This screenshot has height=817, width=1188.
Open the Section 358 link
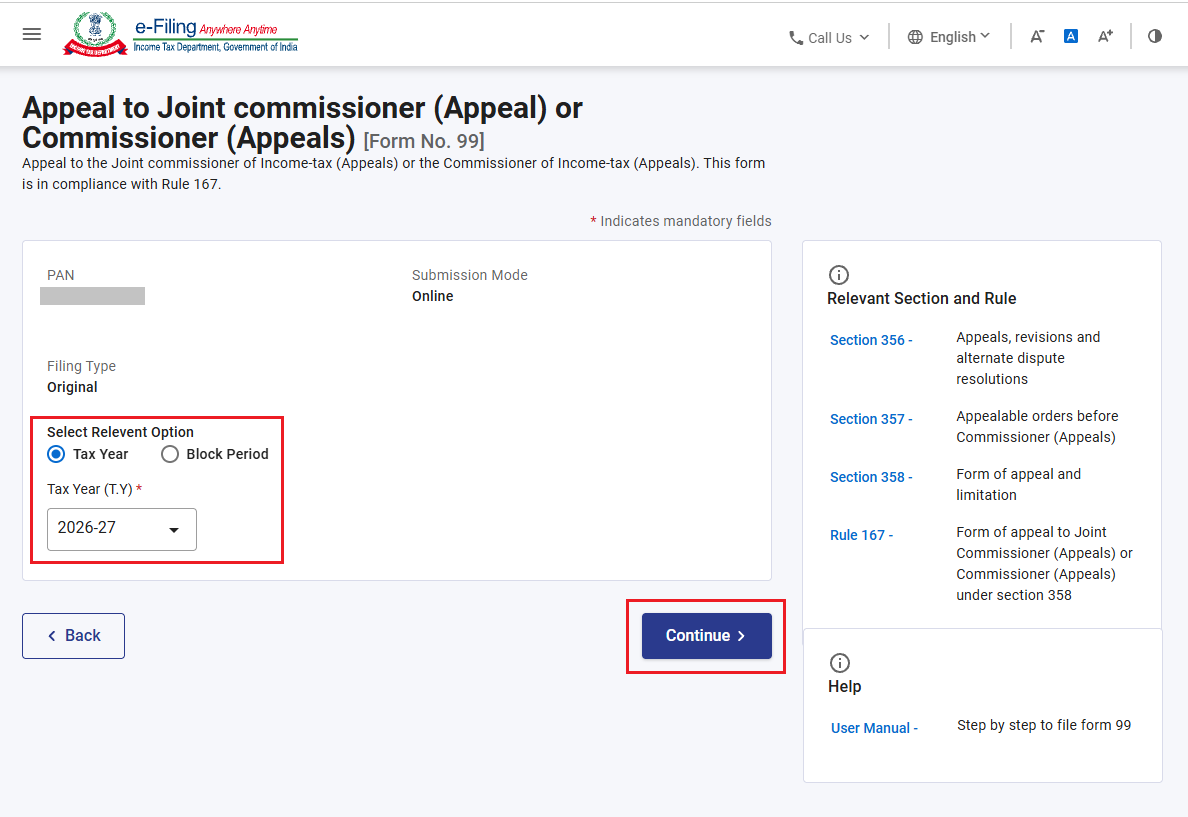(x=871, y=477)
